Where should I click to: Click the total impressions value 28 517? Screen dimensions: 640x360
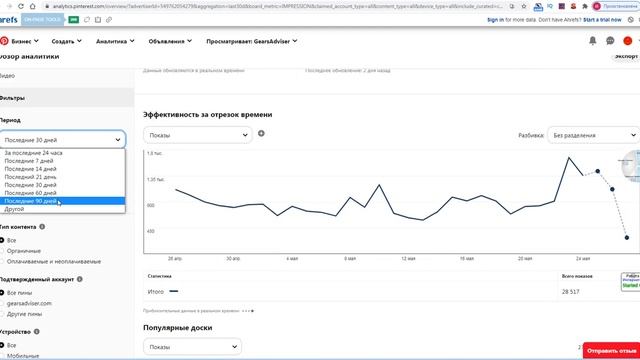click(570, 291)
